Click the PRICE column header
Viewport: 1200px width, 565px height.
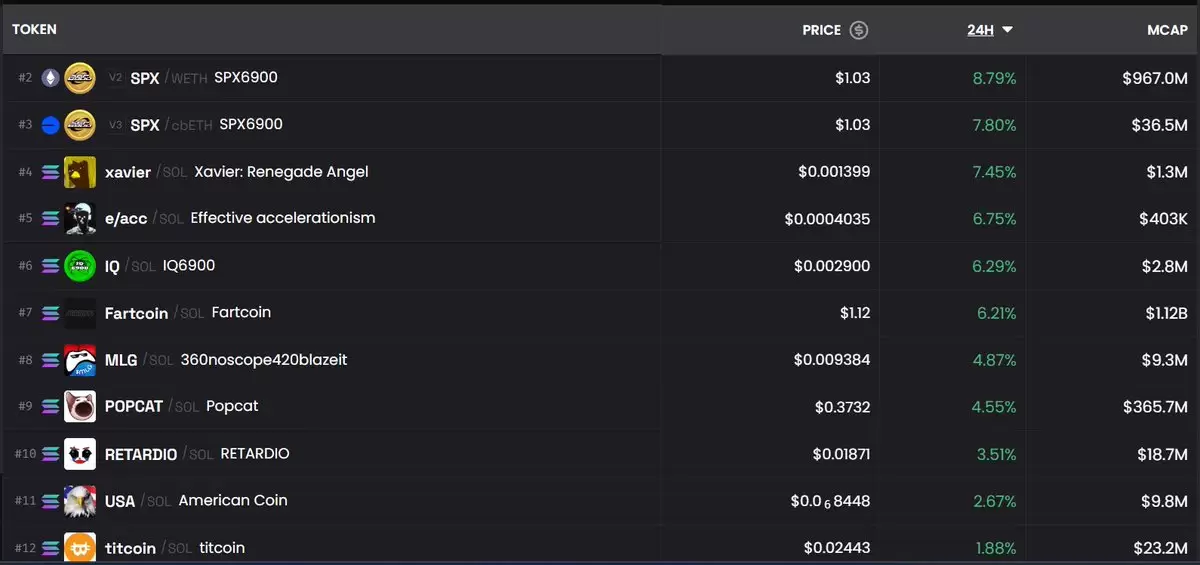click(821, 30)
